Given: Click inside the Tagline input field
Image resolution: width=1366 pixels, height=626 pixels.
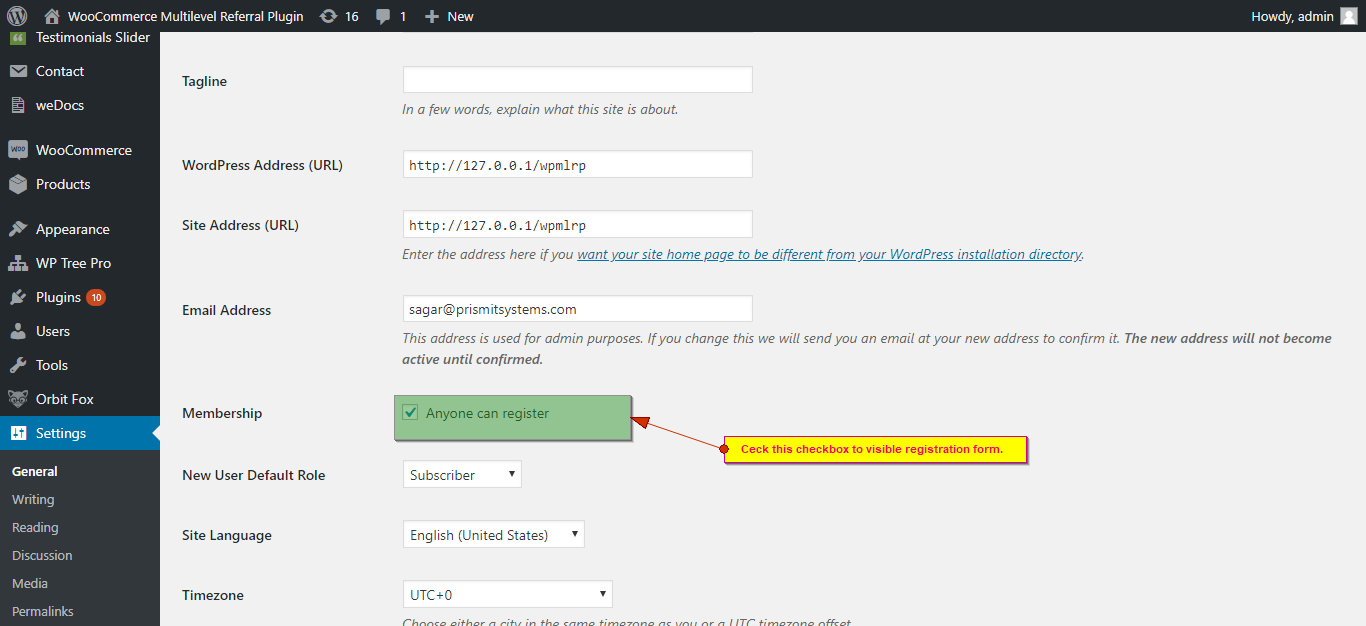Looking at the screenshot, I should click(x=577, y=79).
